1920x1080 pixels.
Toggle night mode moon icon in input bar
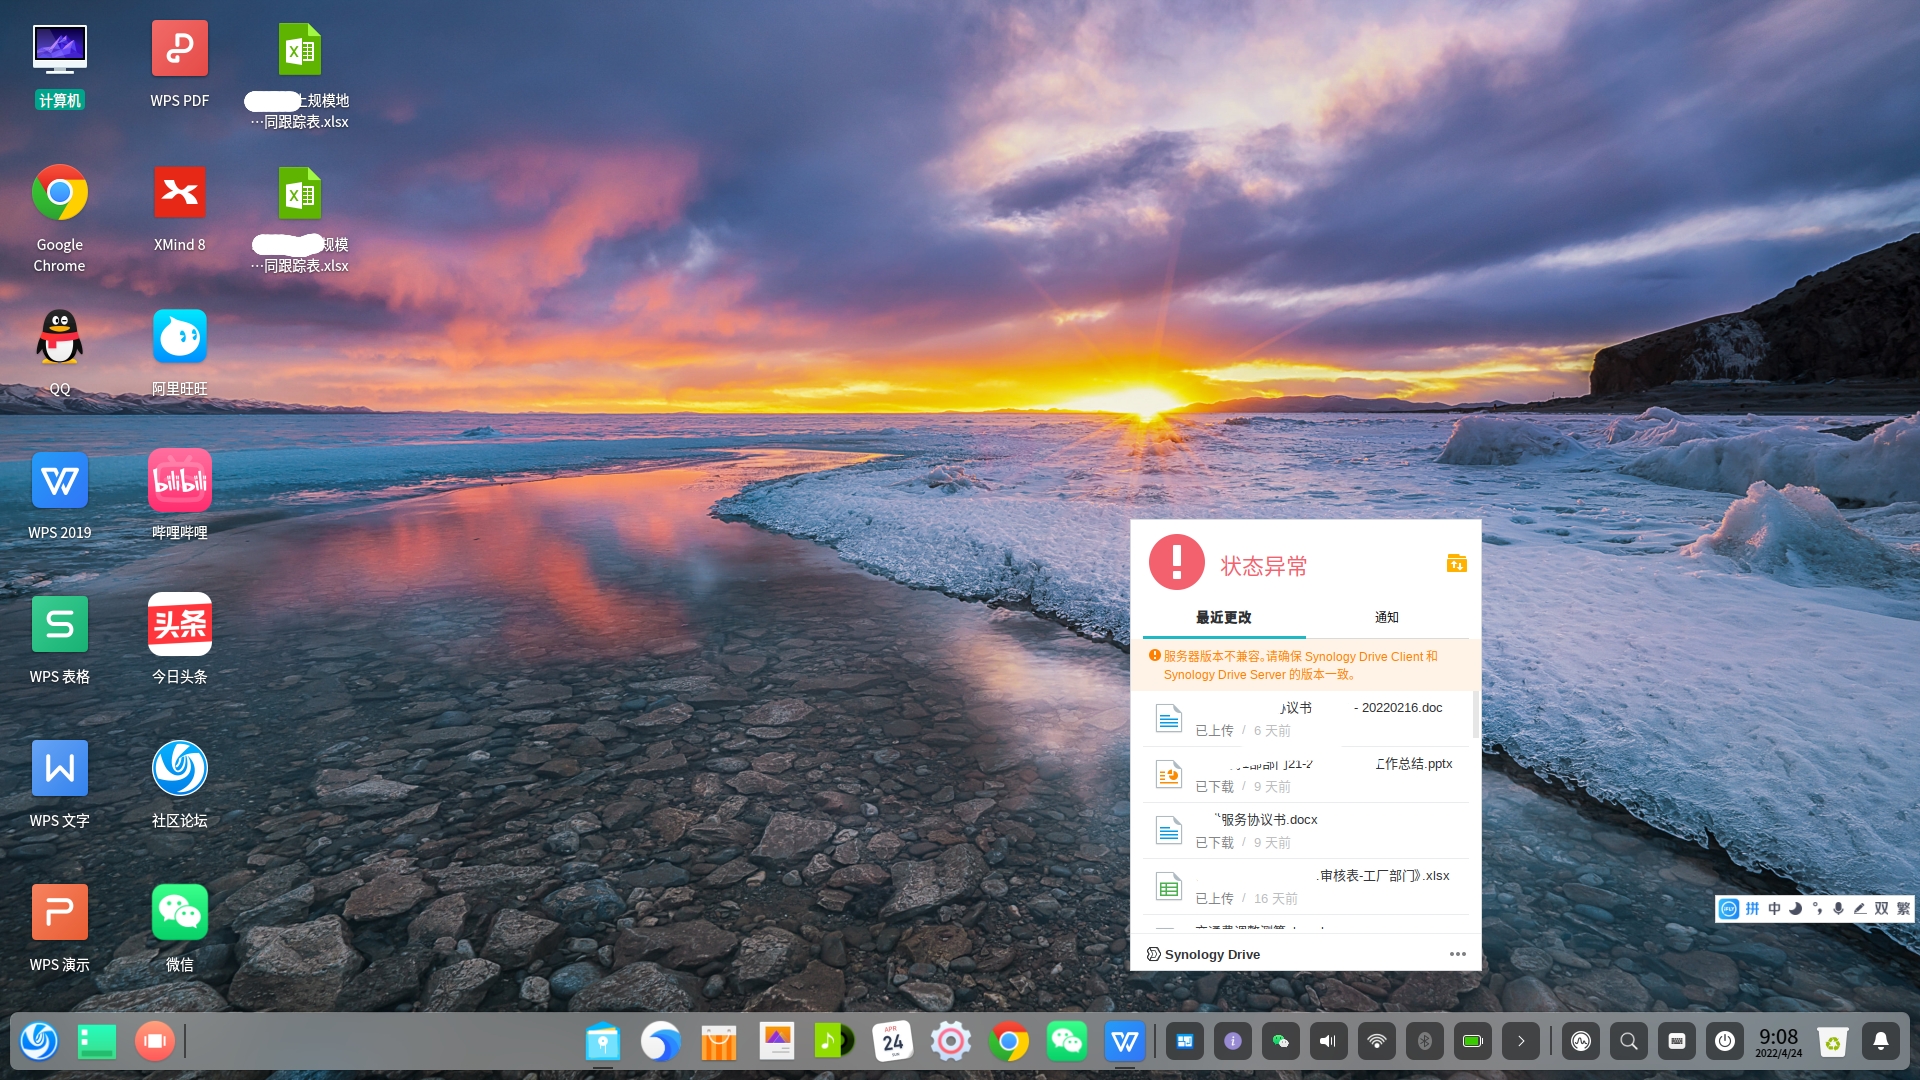(1795, 908)
